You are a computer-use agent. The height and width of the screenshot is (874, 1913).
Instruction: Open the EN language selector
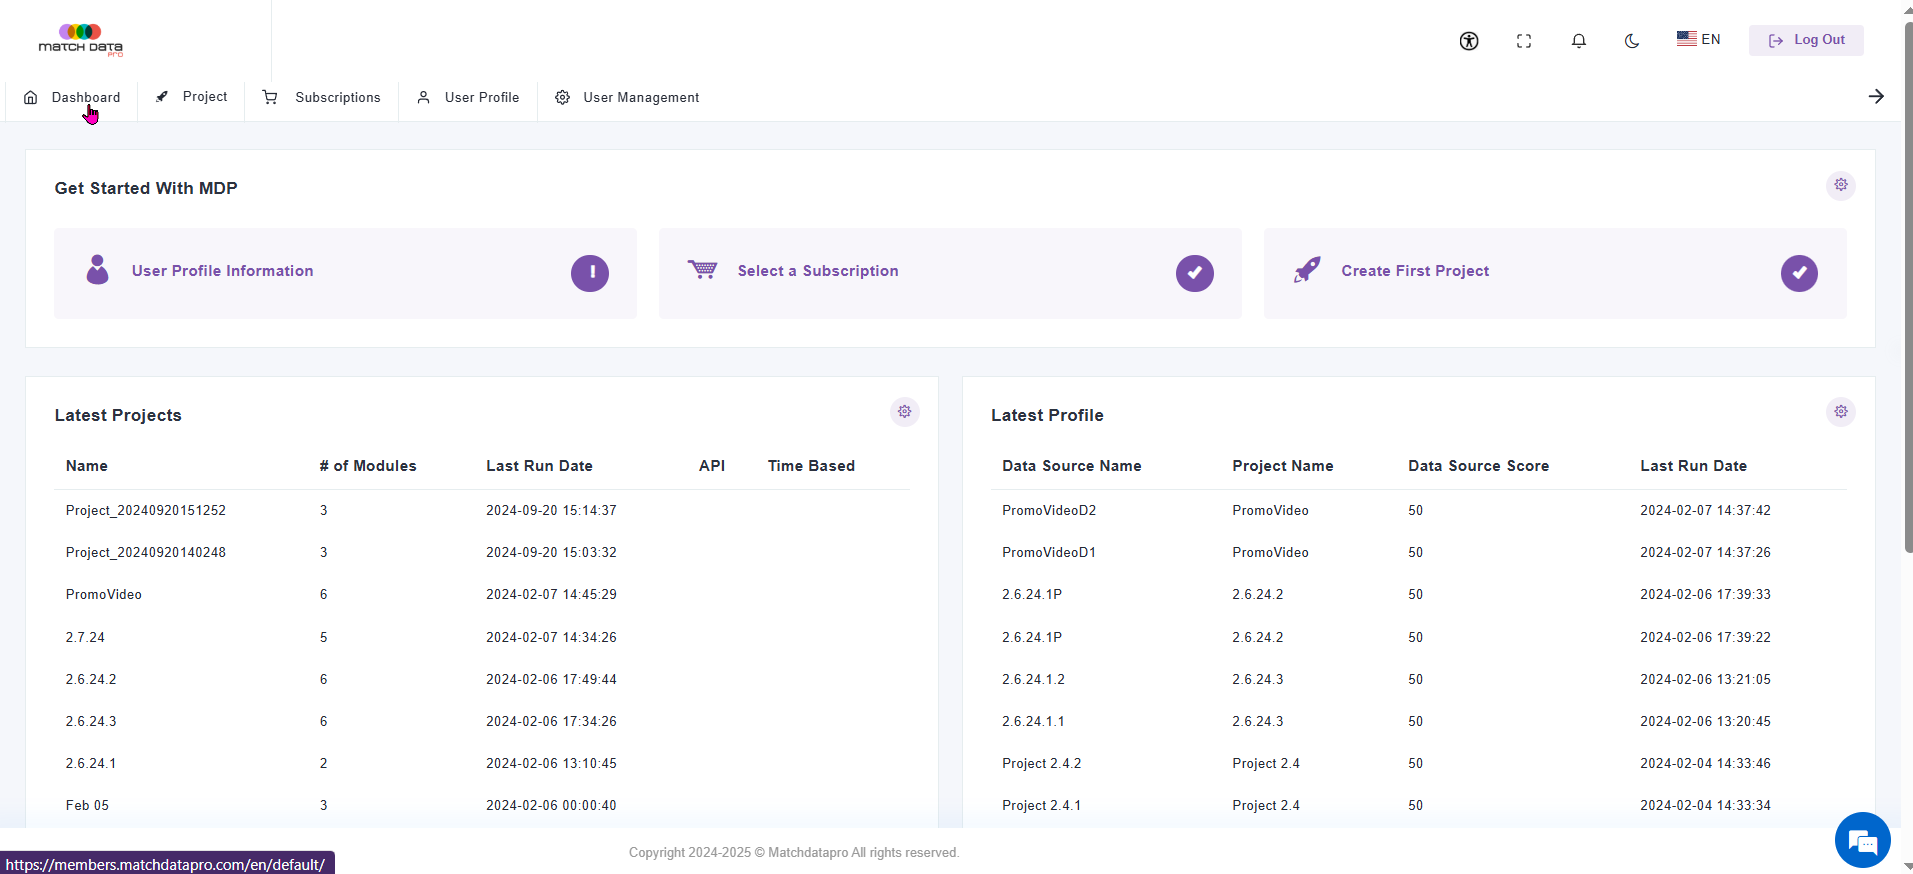click(x=1699, y=39)
